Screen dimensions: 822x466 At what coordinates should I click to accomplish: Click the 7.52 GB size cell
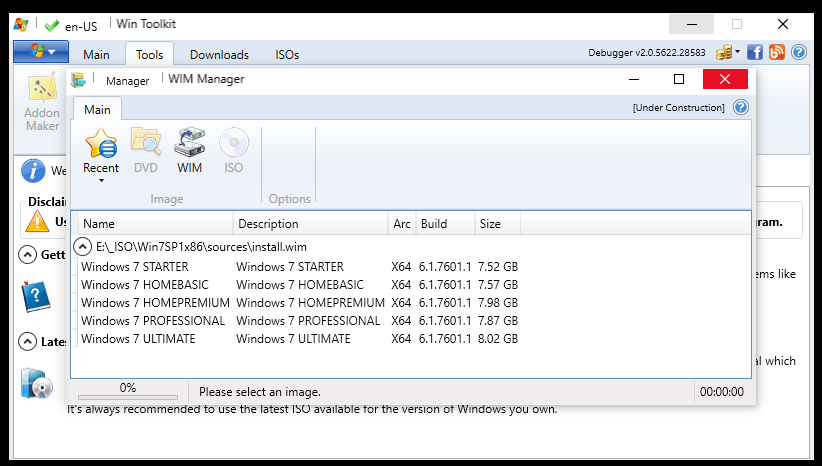tap(497, 267)
